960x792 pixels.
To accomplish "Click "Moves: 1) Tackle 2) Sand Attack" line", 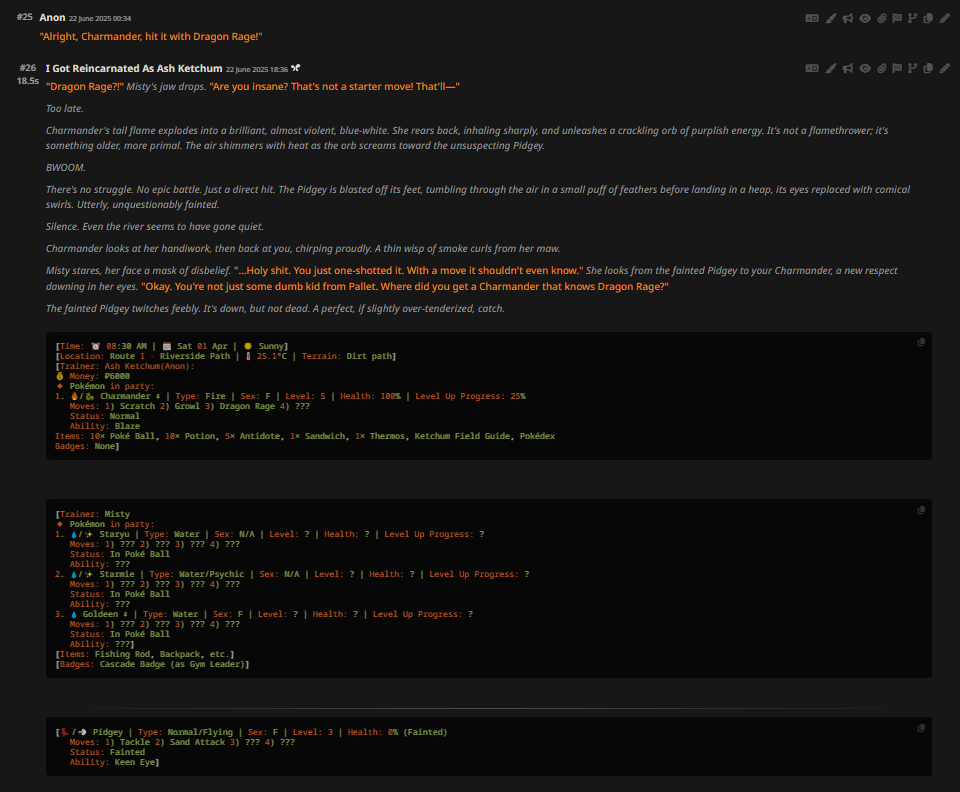I will [182, 742].
